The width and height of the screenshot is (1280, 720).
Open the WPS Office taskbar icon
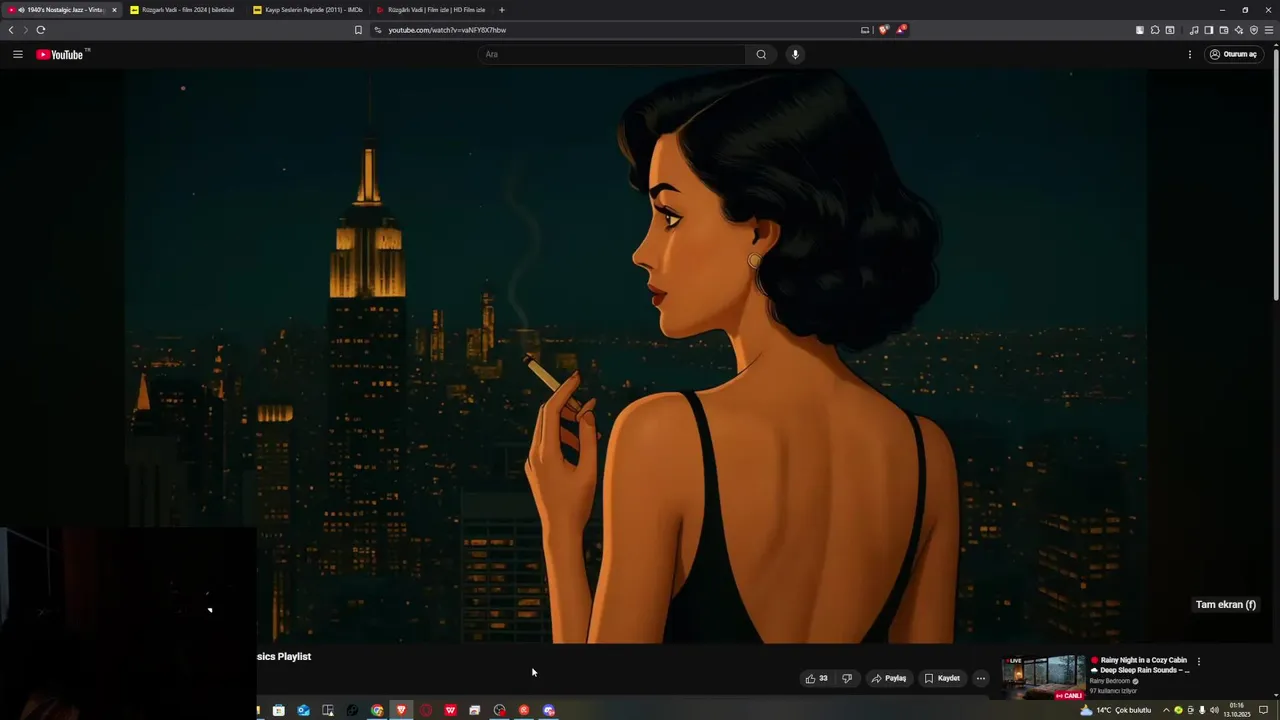click(x=450, y=710)
